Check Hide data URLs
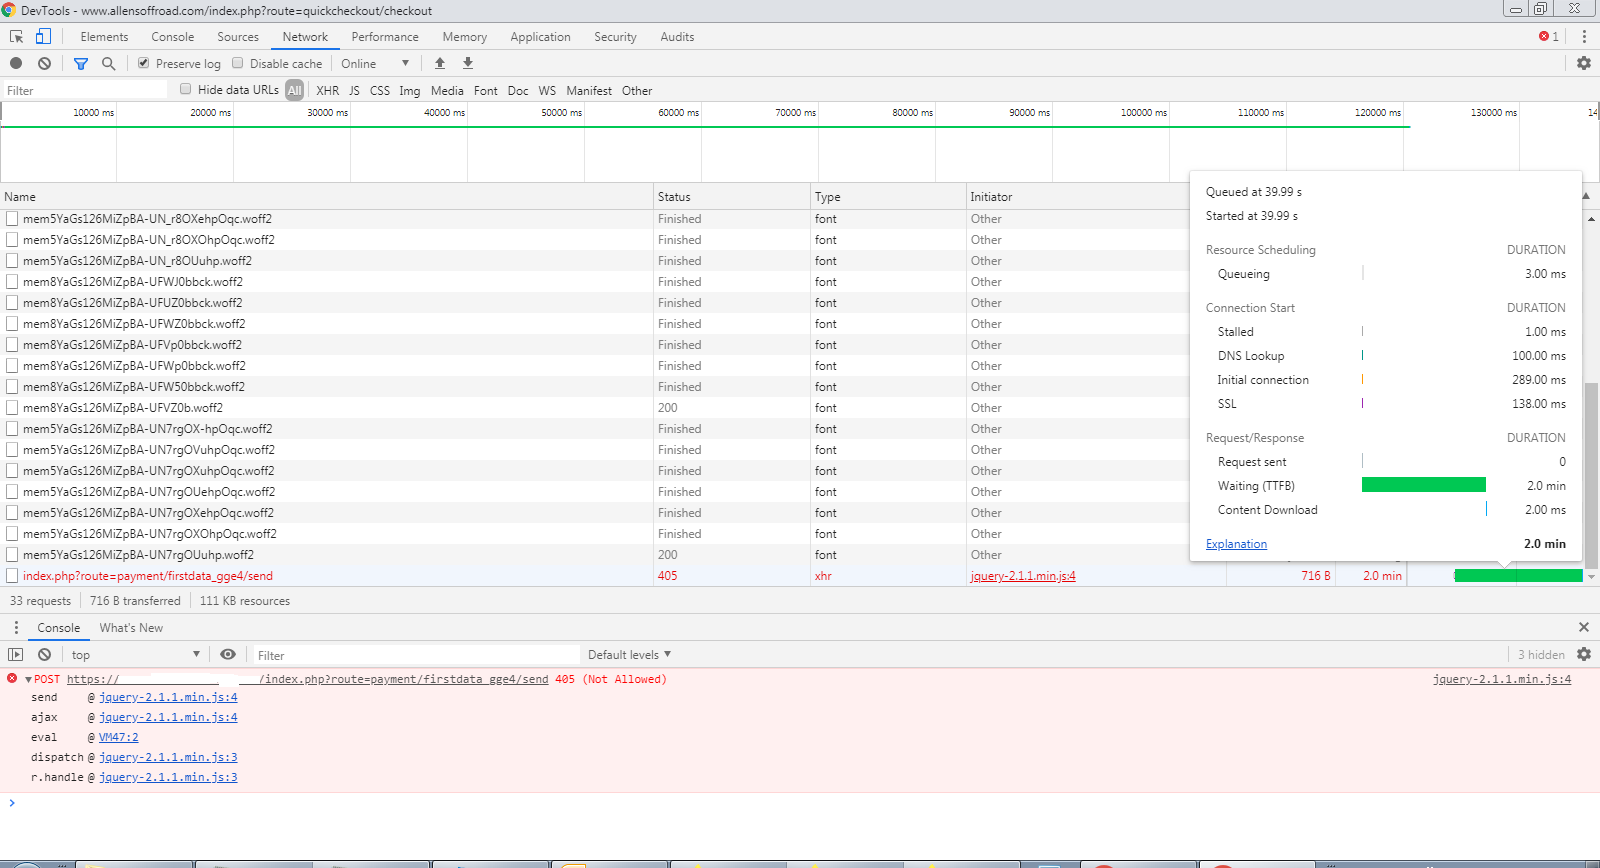 click(x=185, y=89)
